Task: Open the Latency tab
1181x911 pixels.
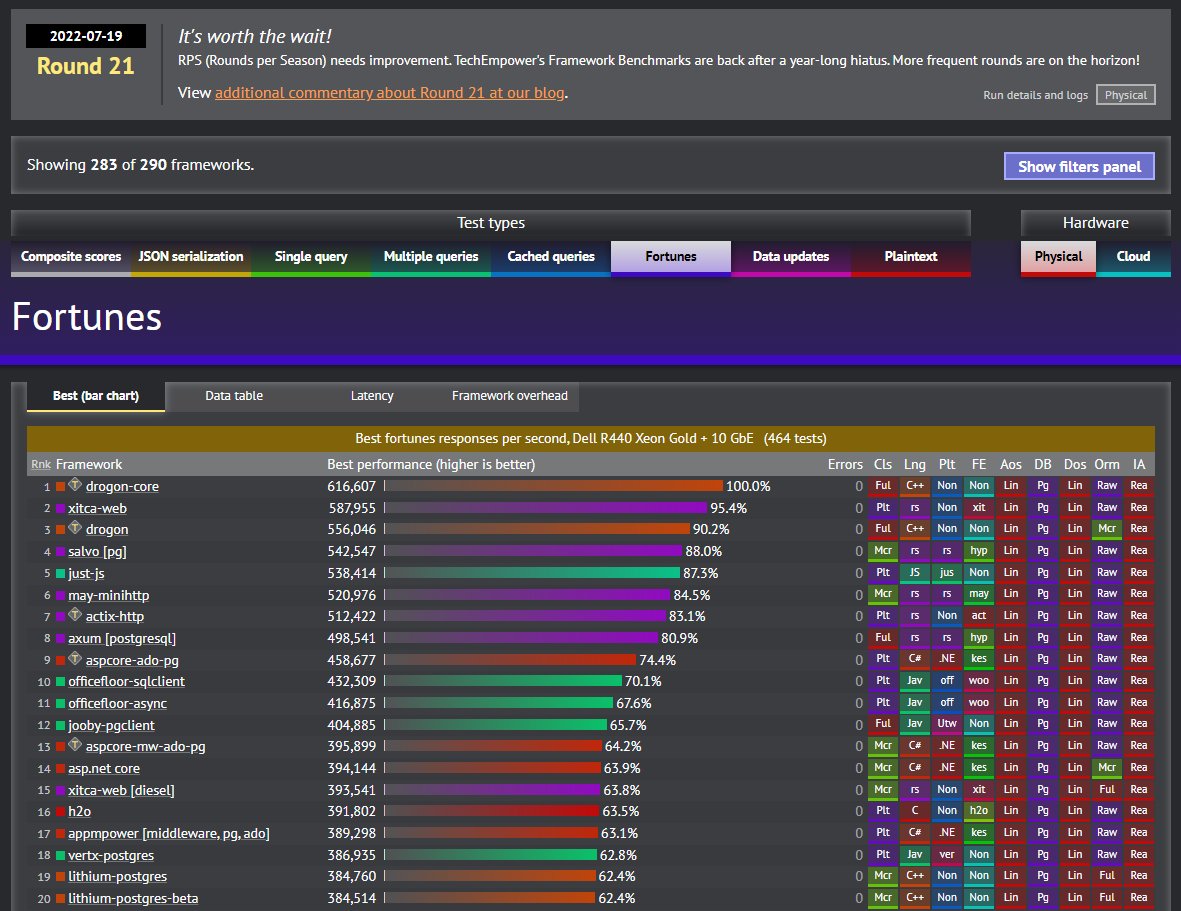Action: (x=372, y=396)
